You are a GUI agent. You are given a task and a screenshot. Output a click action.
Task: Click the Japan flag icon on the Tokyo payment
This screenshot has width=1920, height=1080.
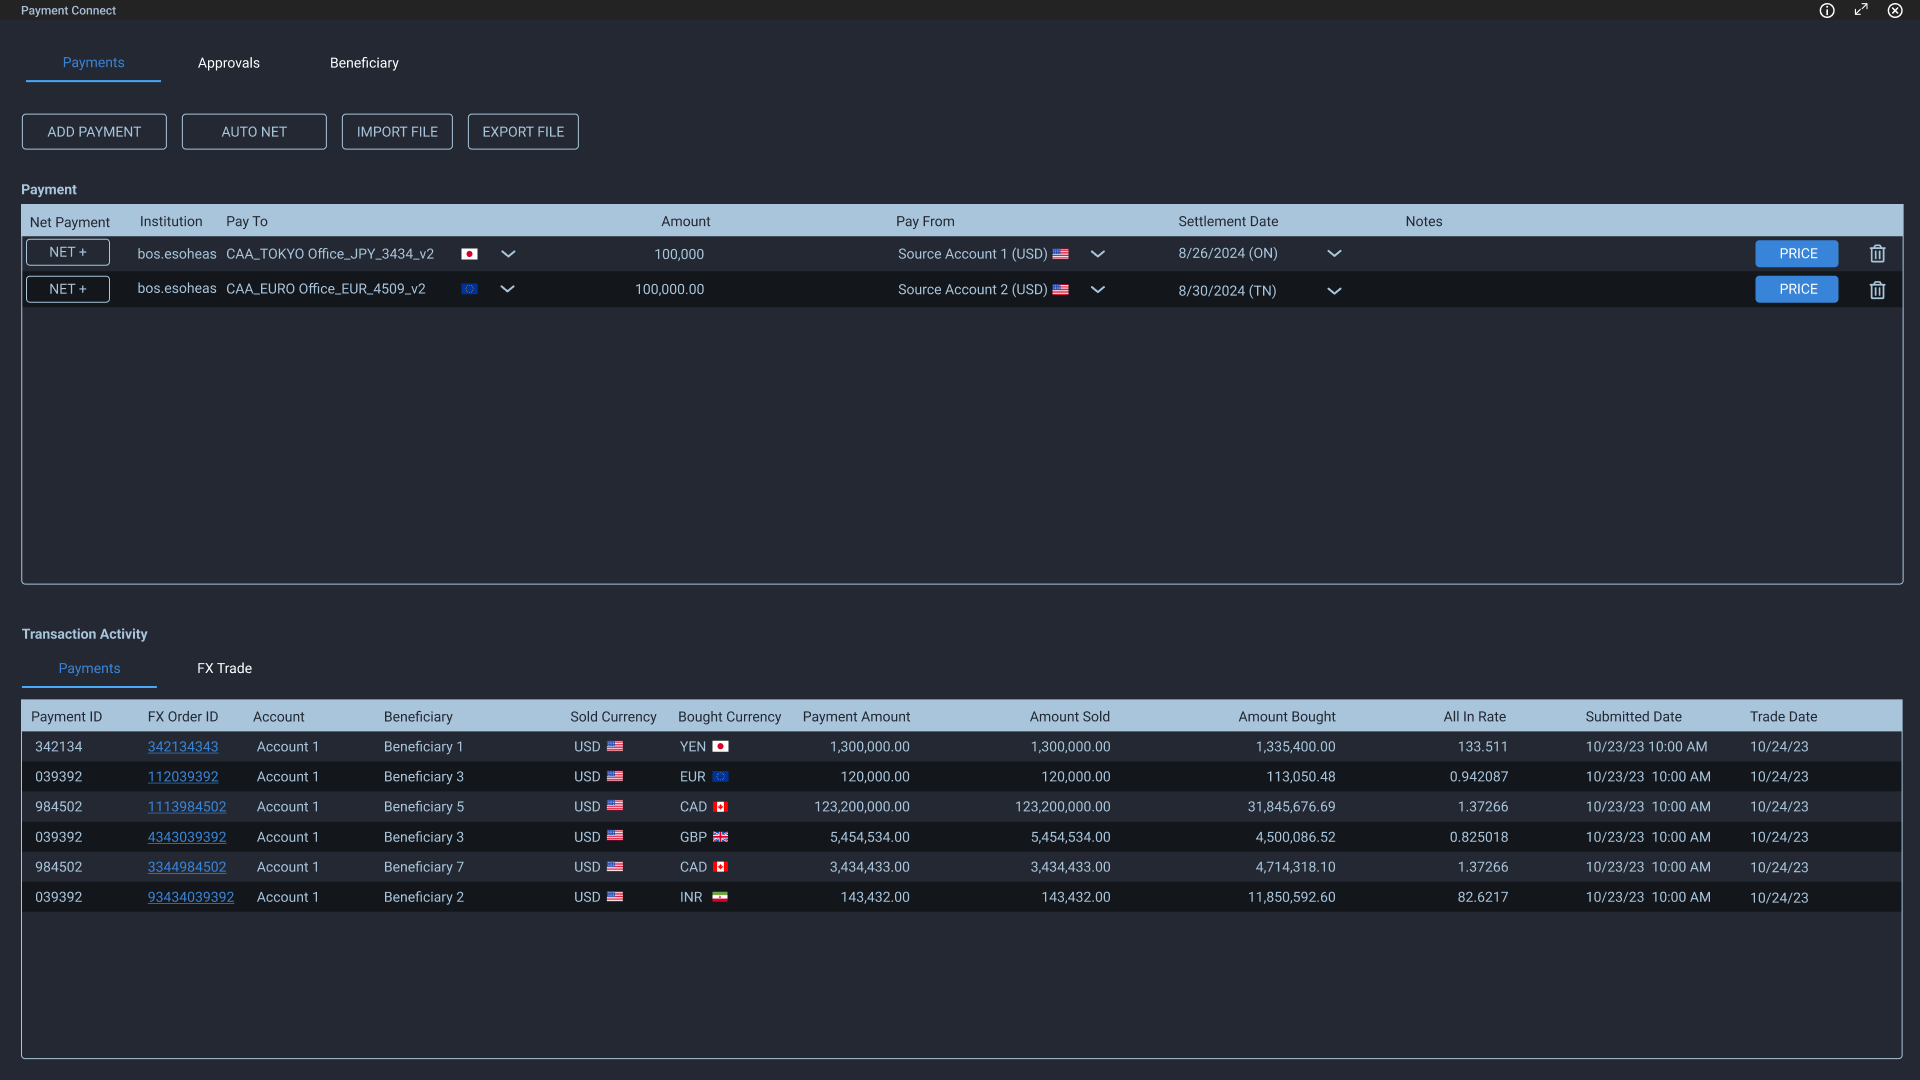[x=469, y=254]
